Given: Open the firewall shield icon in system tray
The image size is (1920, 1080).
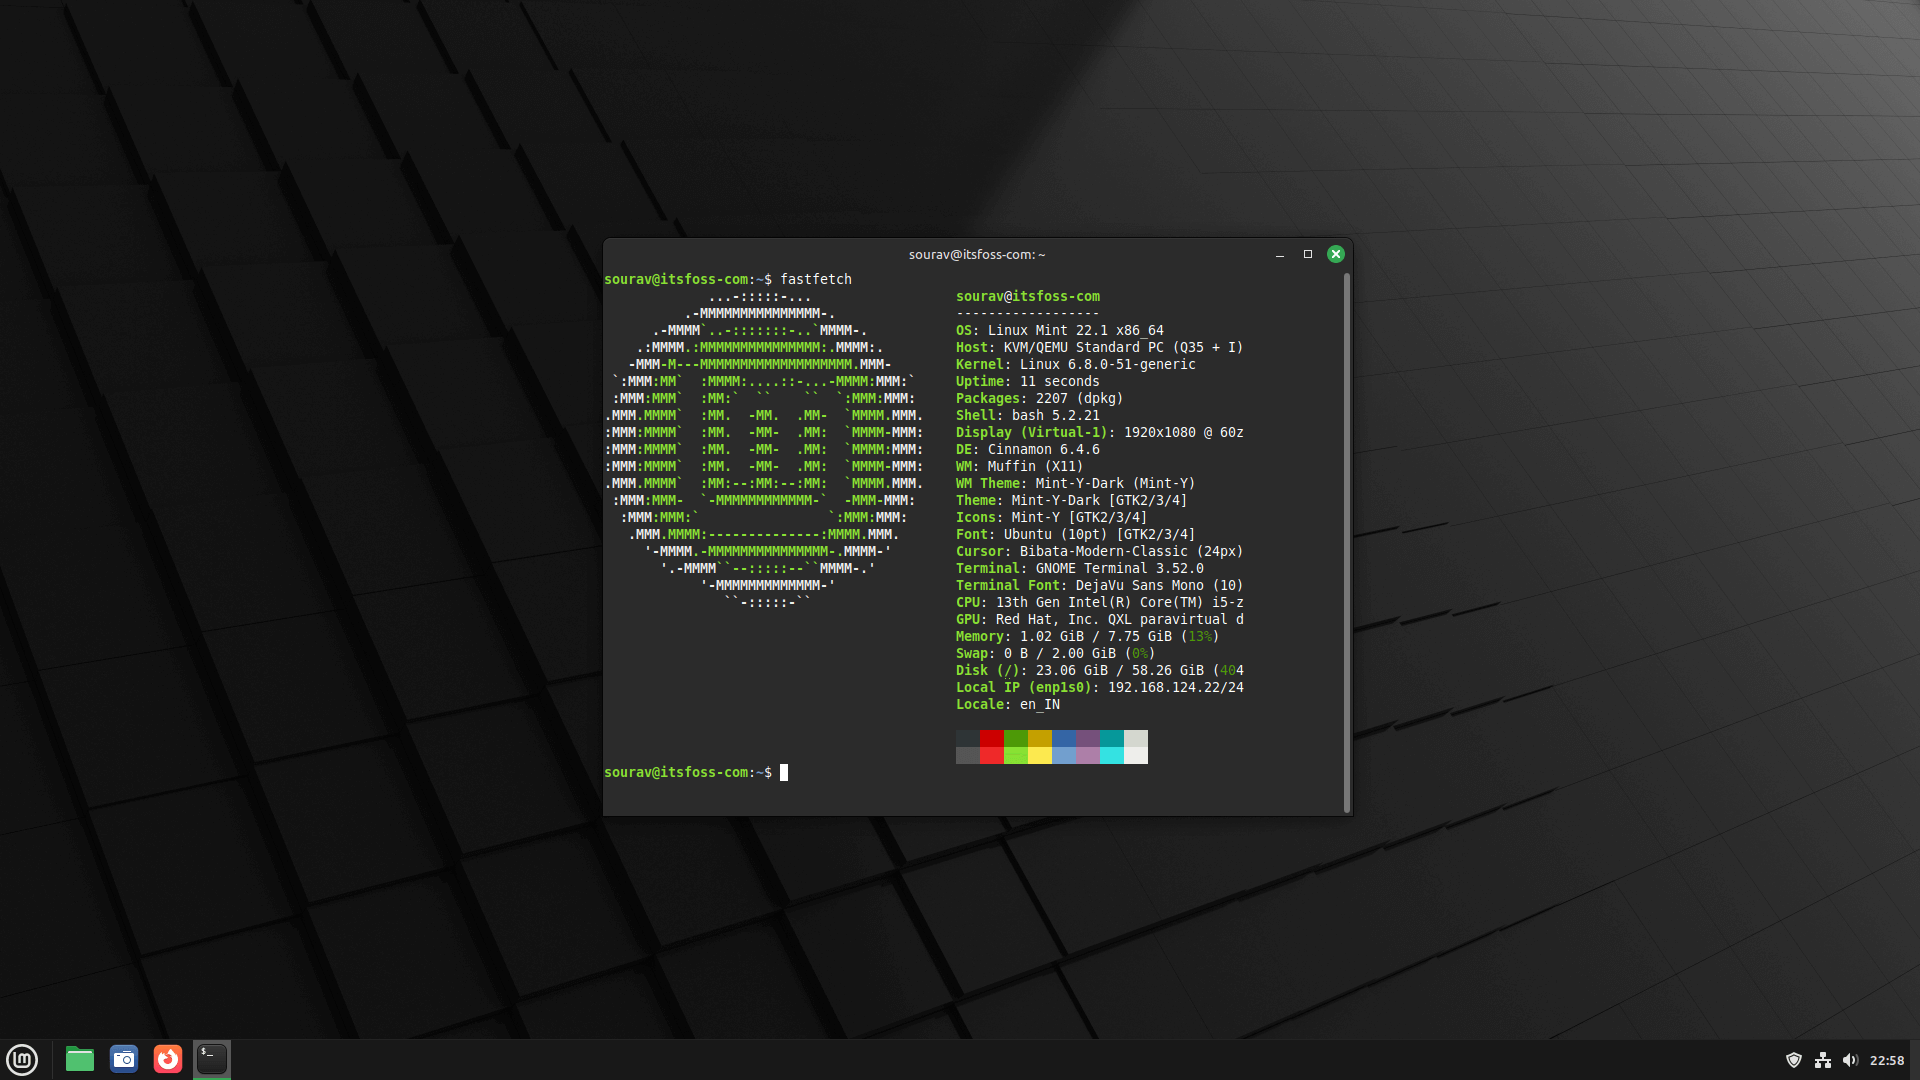Looking at the screenshot, I should pos(1795,1059).
